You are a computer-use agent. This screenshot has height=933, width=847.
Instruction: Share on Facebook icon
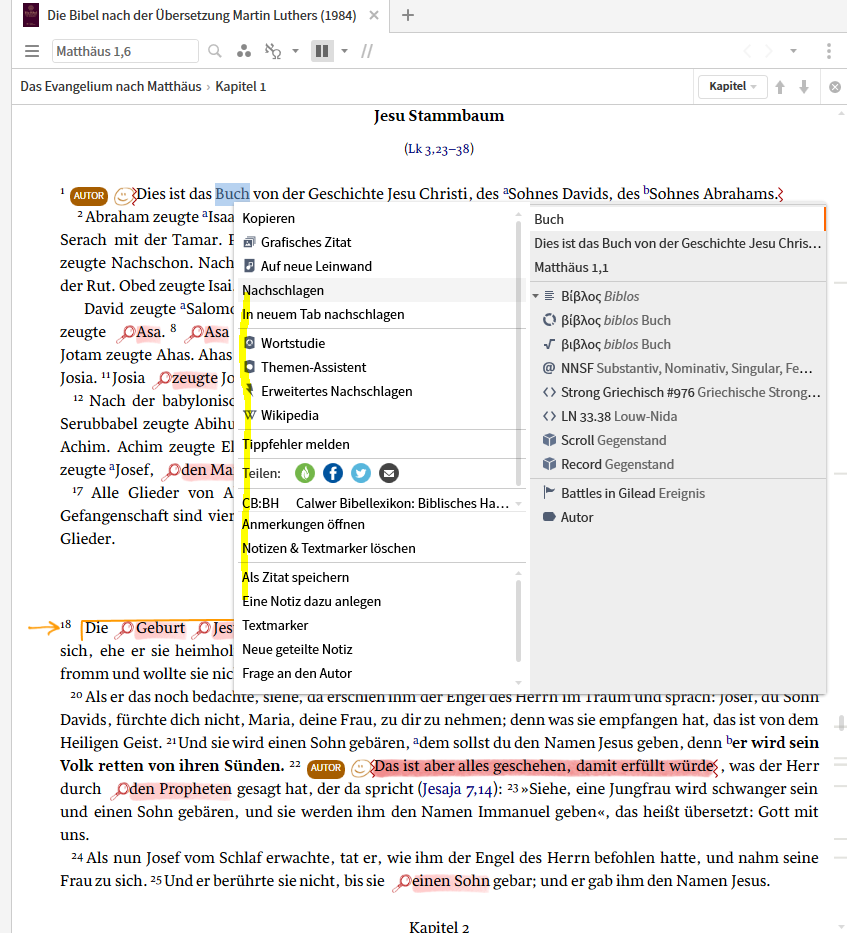(x=333, y=473)
